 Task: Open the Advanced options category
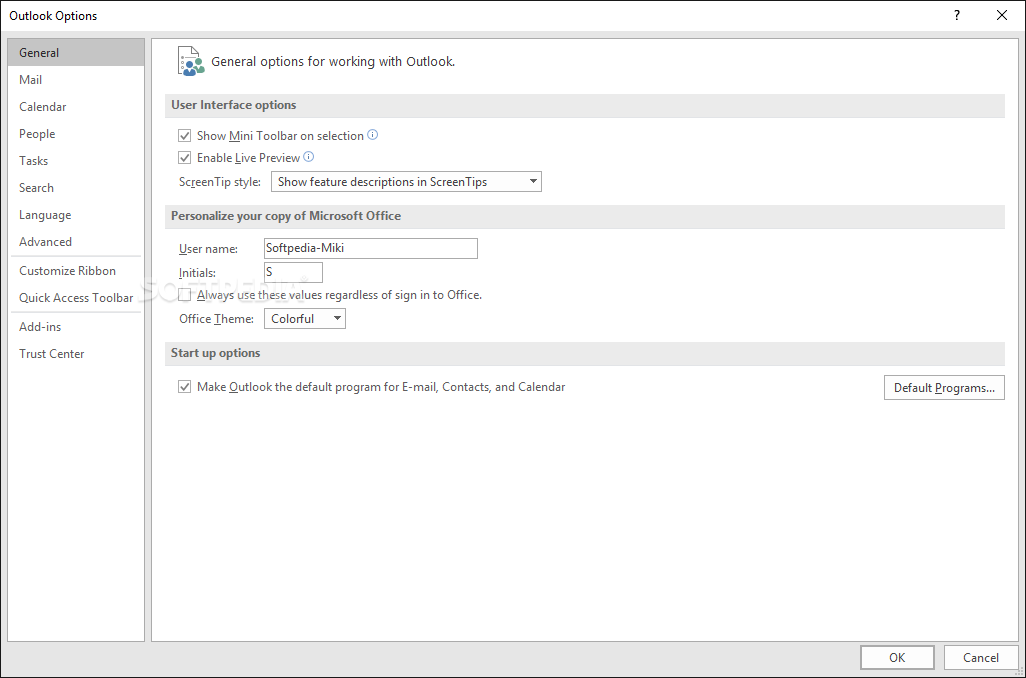pos(76,241)
